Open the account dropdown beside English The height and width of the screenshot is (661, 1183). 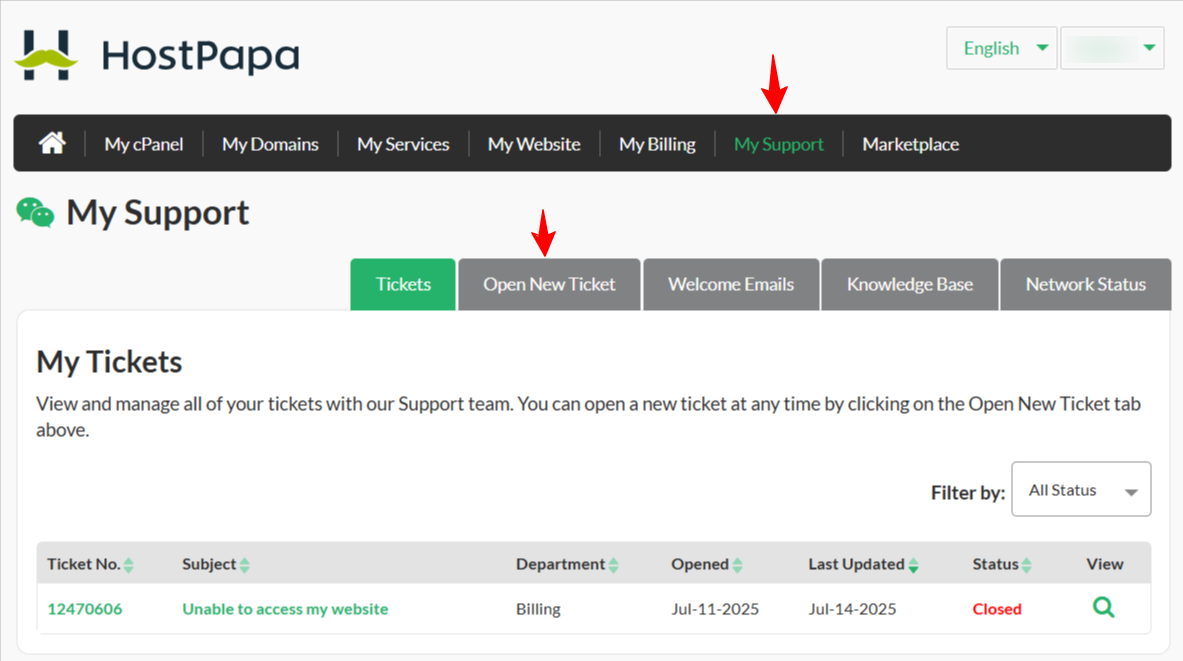point(1112,48)
